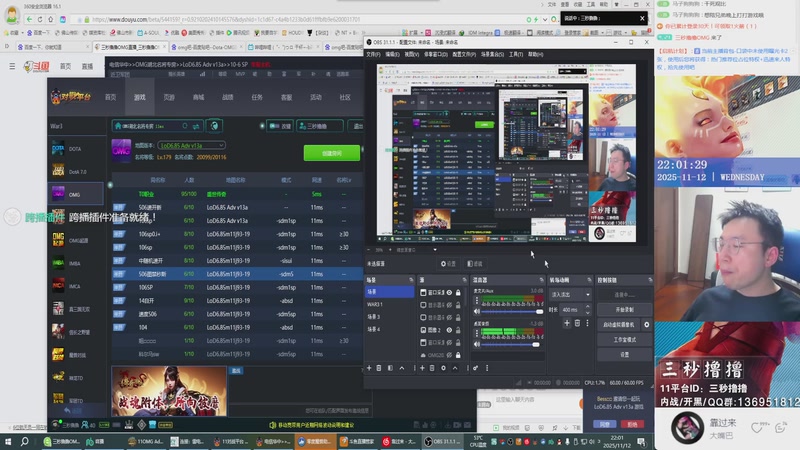Toggle lock of 图像 2 source
This screenshot has height=450, width=800.
(x=458, y=330)
